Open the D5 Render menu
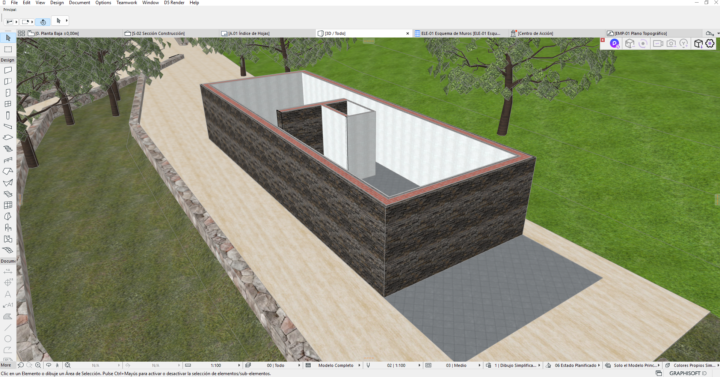 click(174, 3)
